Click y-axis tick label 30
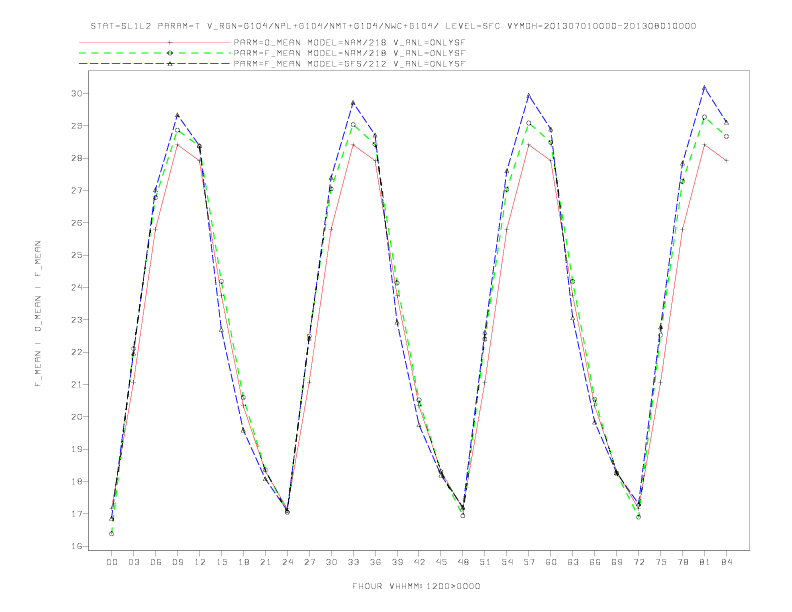Viewport: 792px width, 612px height. (x=77, y=93)
